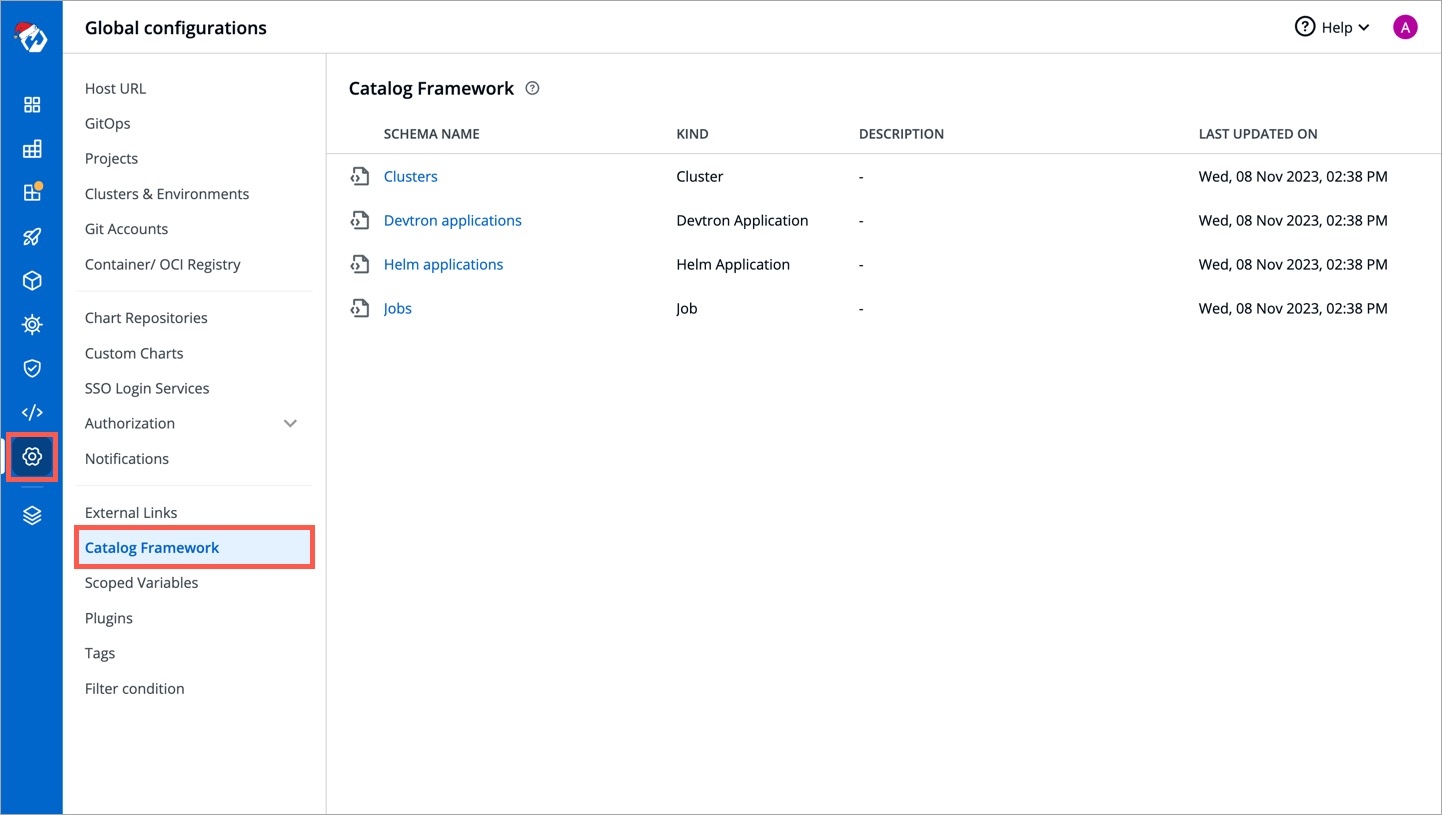The image size is (1442, 815).
Task: Open the user profile avatar A
Action: coord(1405,27)
